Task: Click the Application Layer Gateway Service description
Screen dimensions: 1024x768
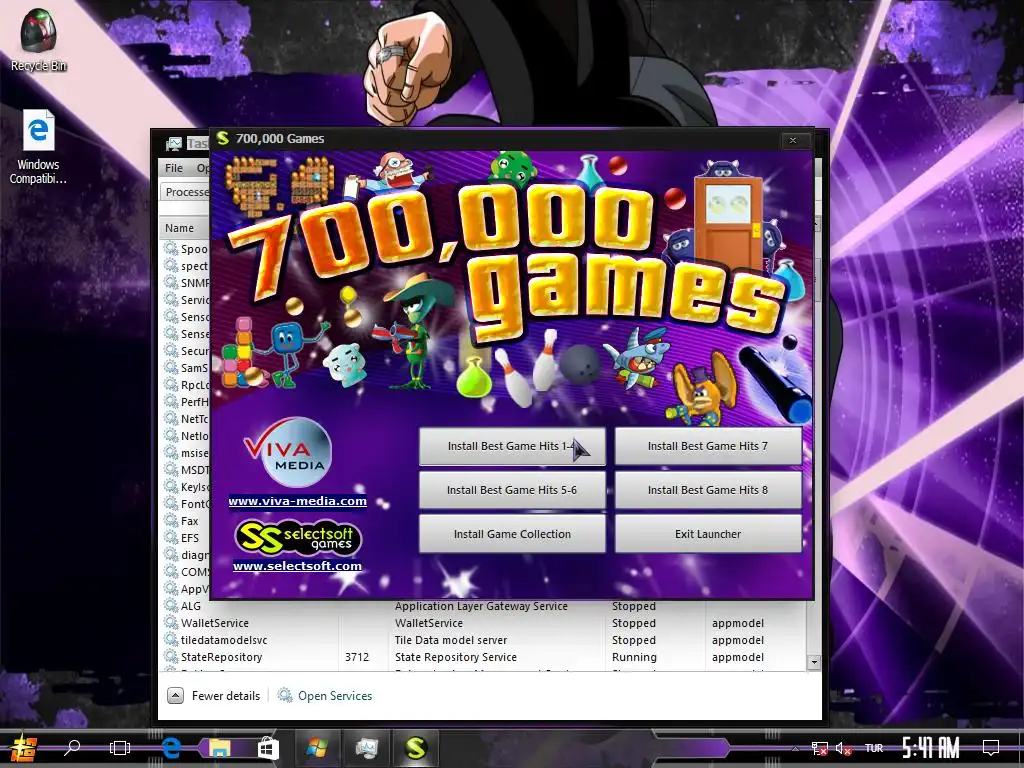Action: pyautogui.click(x=481, y=606)
